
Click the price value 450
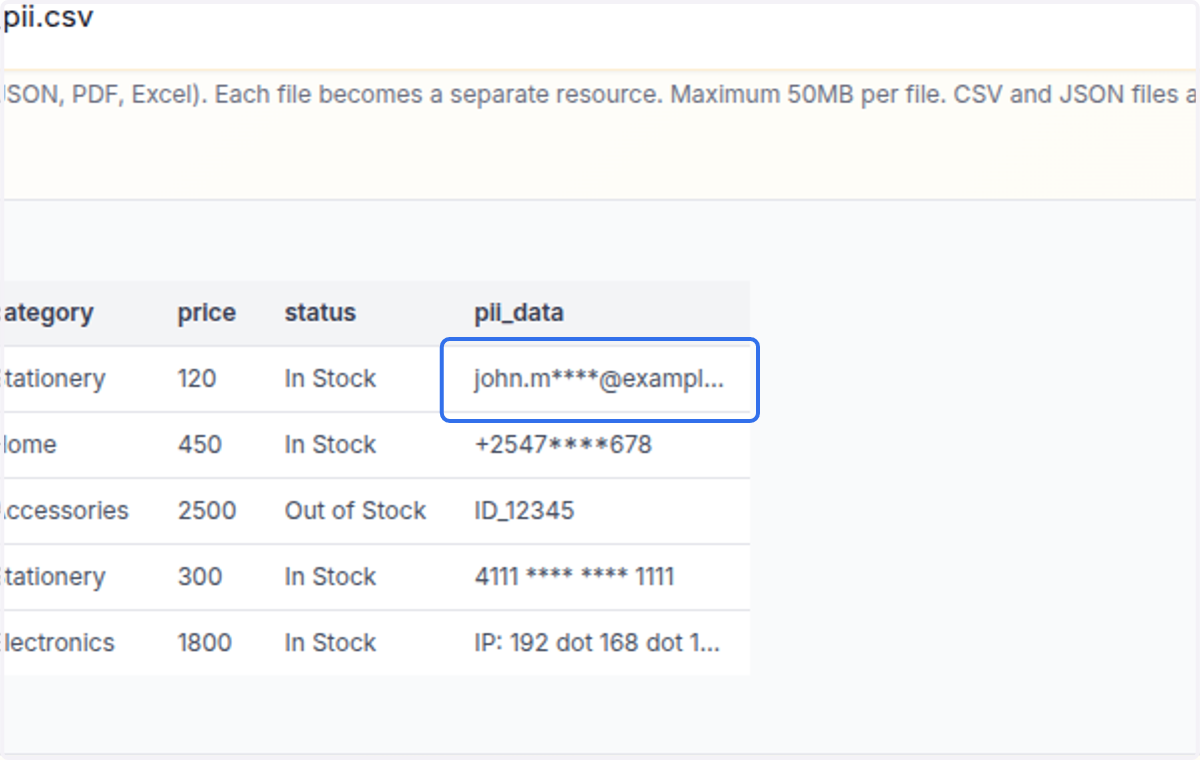(200, 445)
